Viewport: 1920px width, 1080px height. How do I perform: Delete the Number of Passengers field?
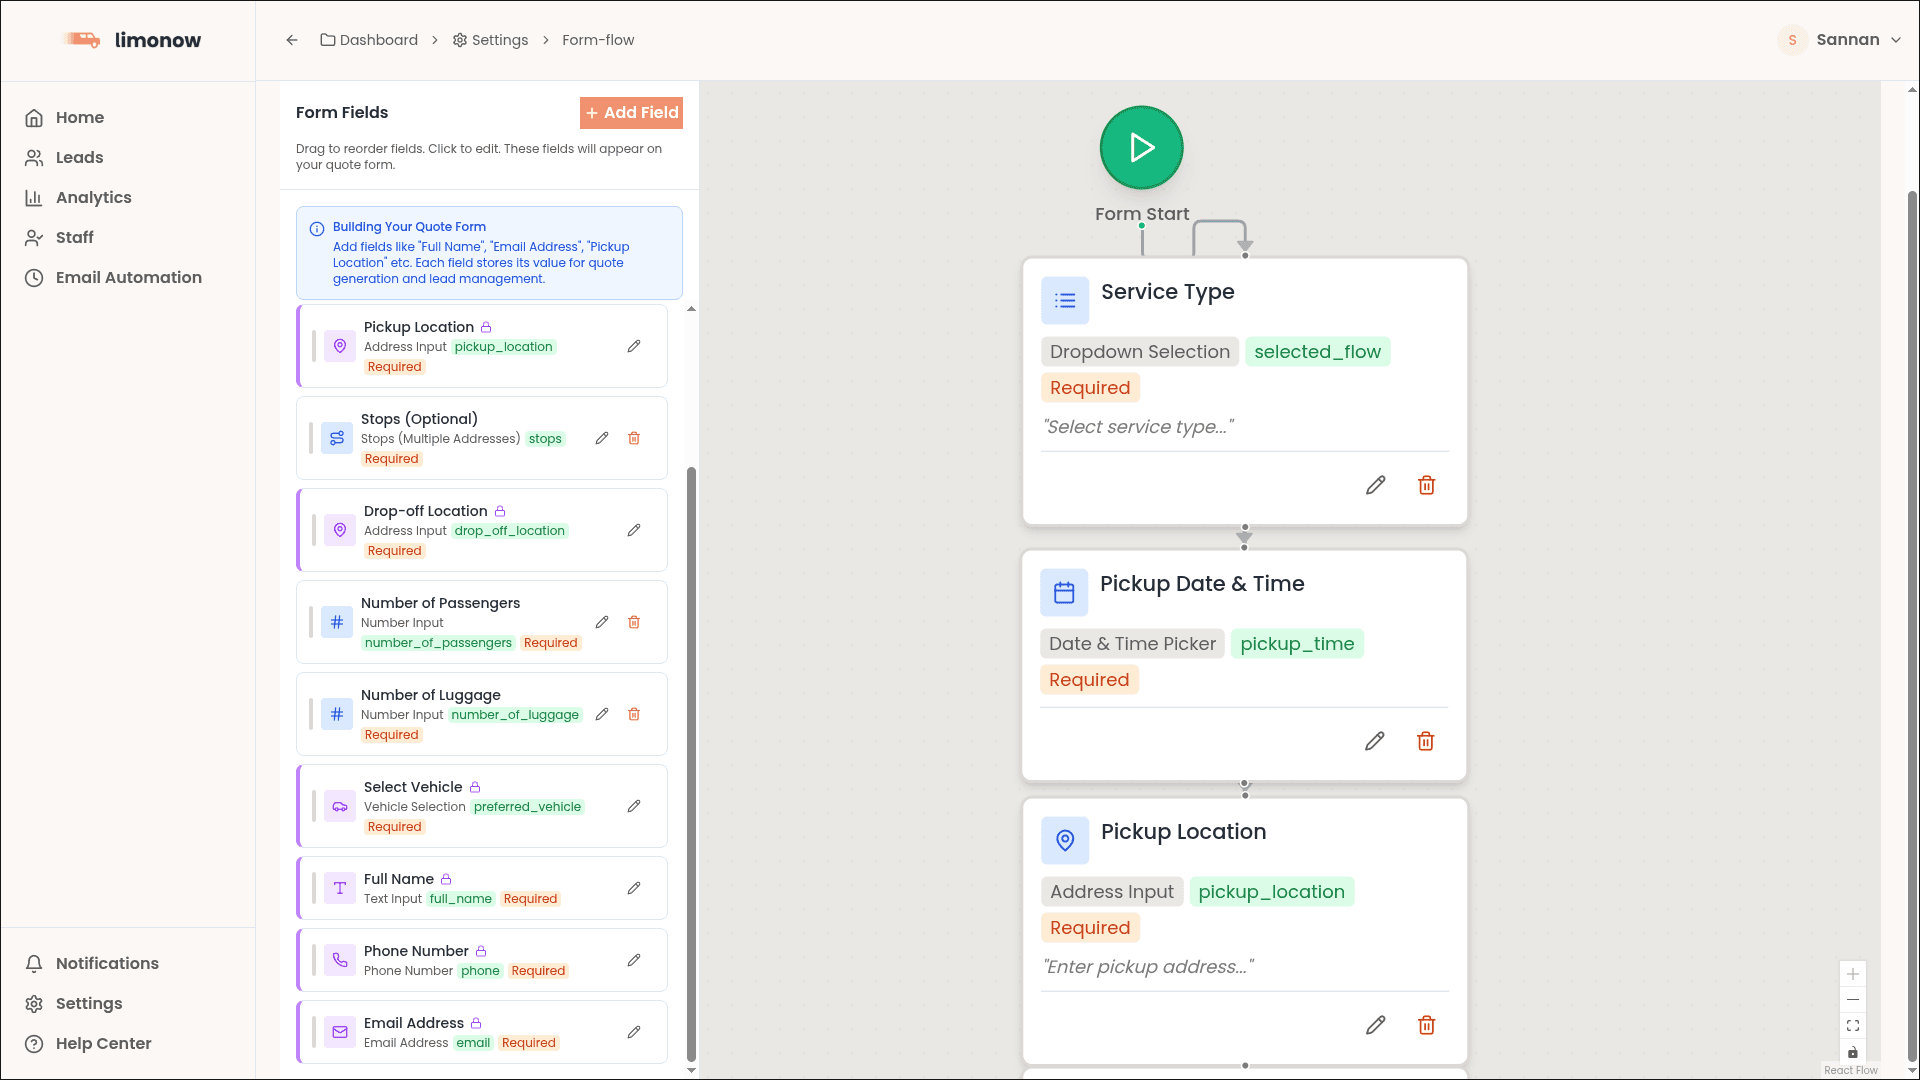[634, 622]
